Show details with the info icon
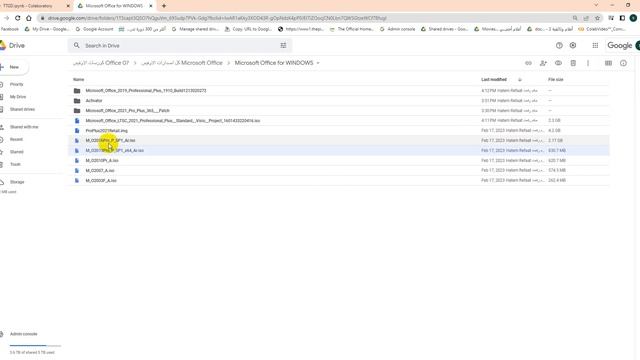 [x=623, y=63]
